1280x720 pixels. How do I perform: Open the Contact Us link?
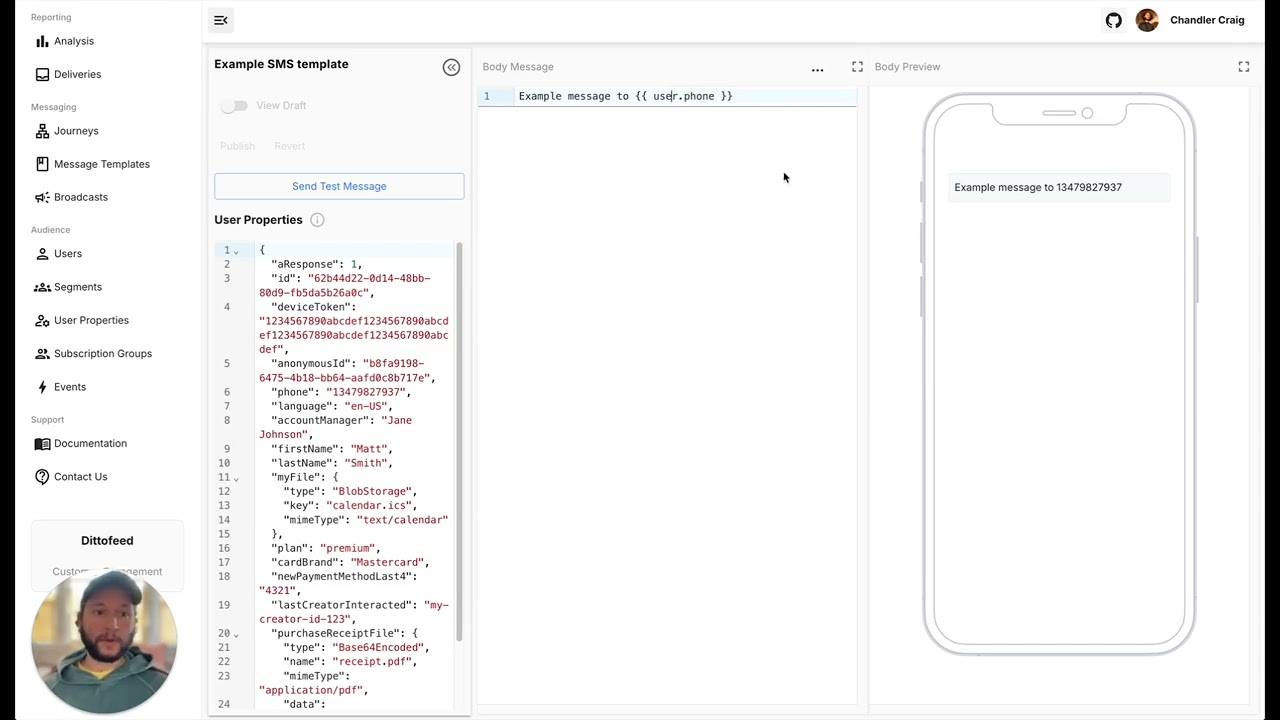(80, 477)
